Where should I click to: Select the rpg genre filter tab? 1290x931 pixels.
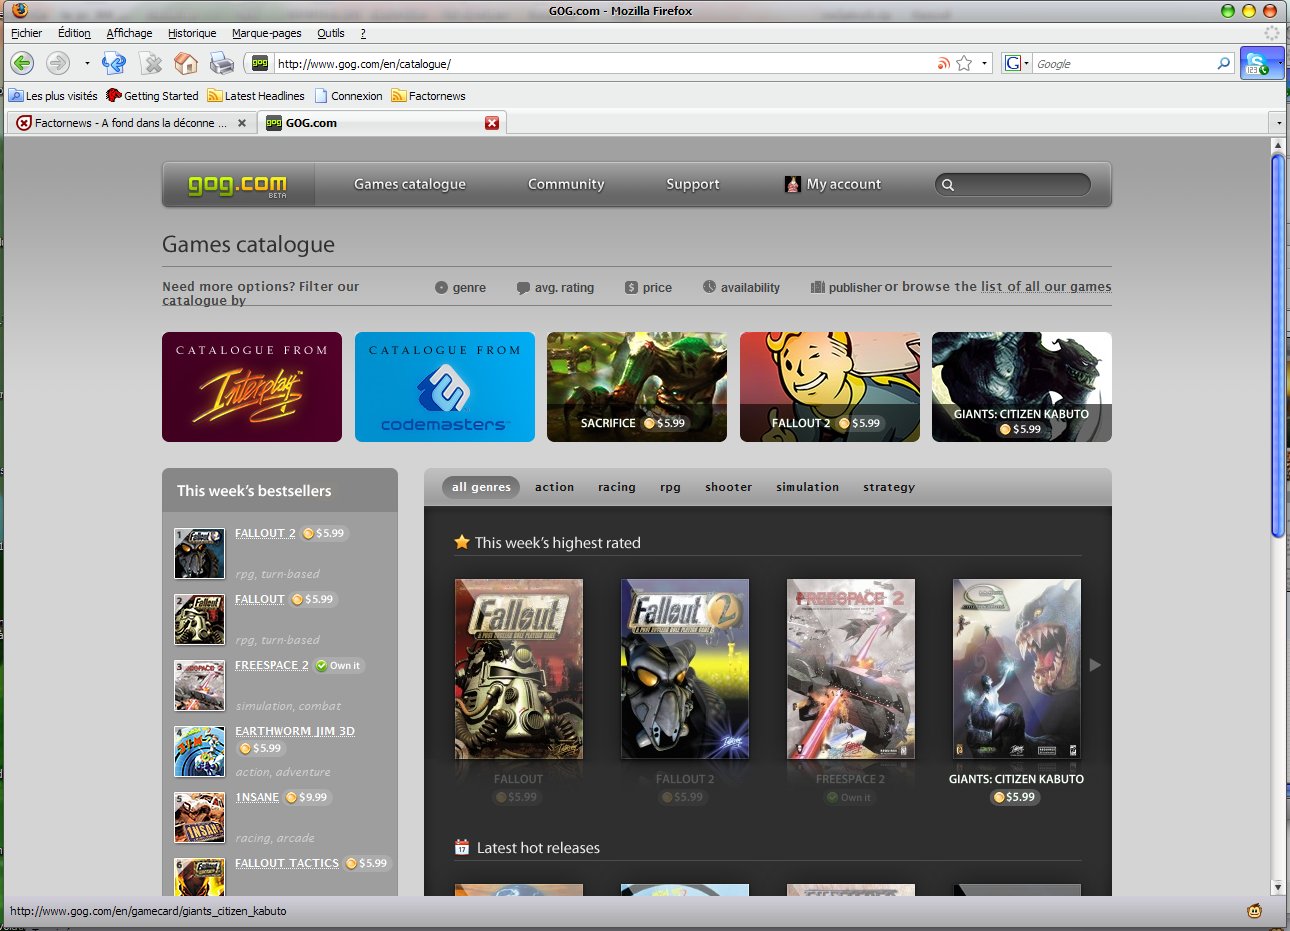coord(670,487)
